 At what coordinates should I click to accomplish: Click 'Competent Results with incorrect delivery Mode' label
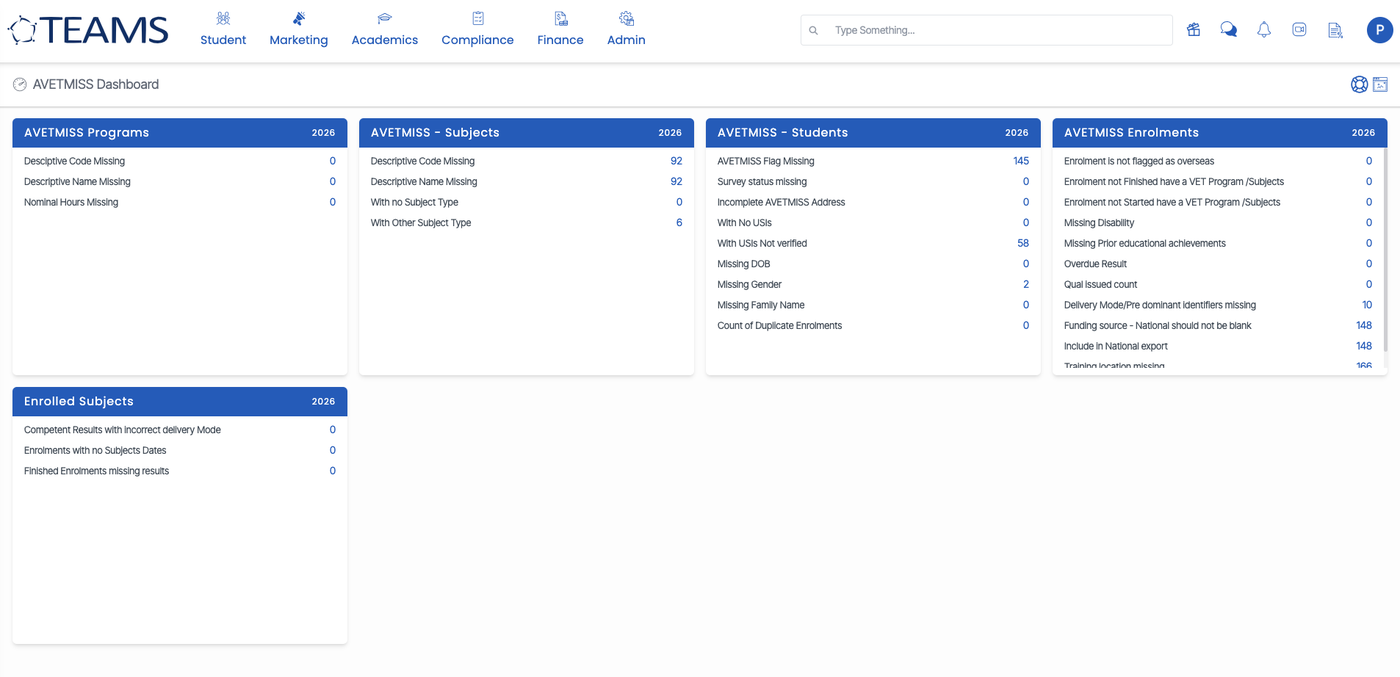(122, 430)
